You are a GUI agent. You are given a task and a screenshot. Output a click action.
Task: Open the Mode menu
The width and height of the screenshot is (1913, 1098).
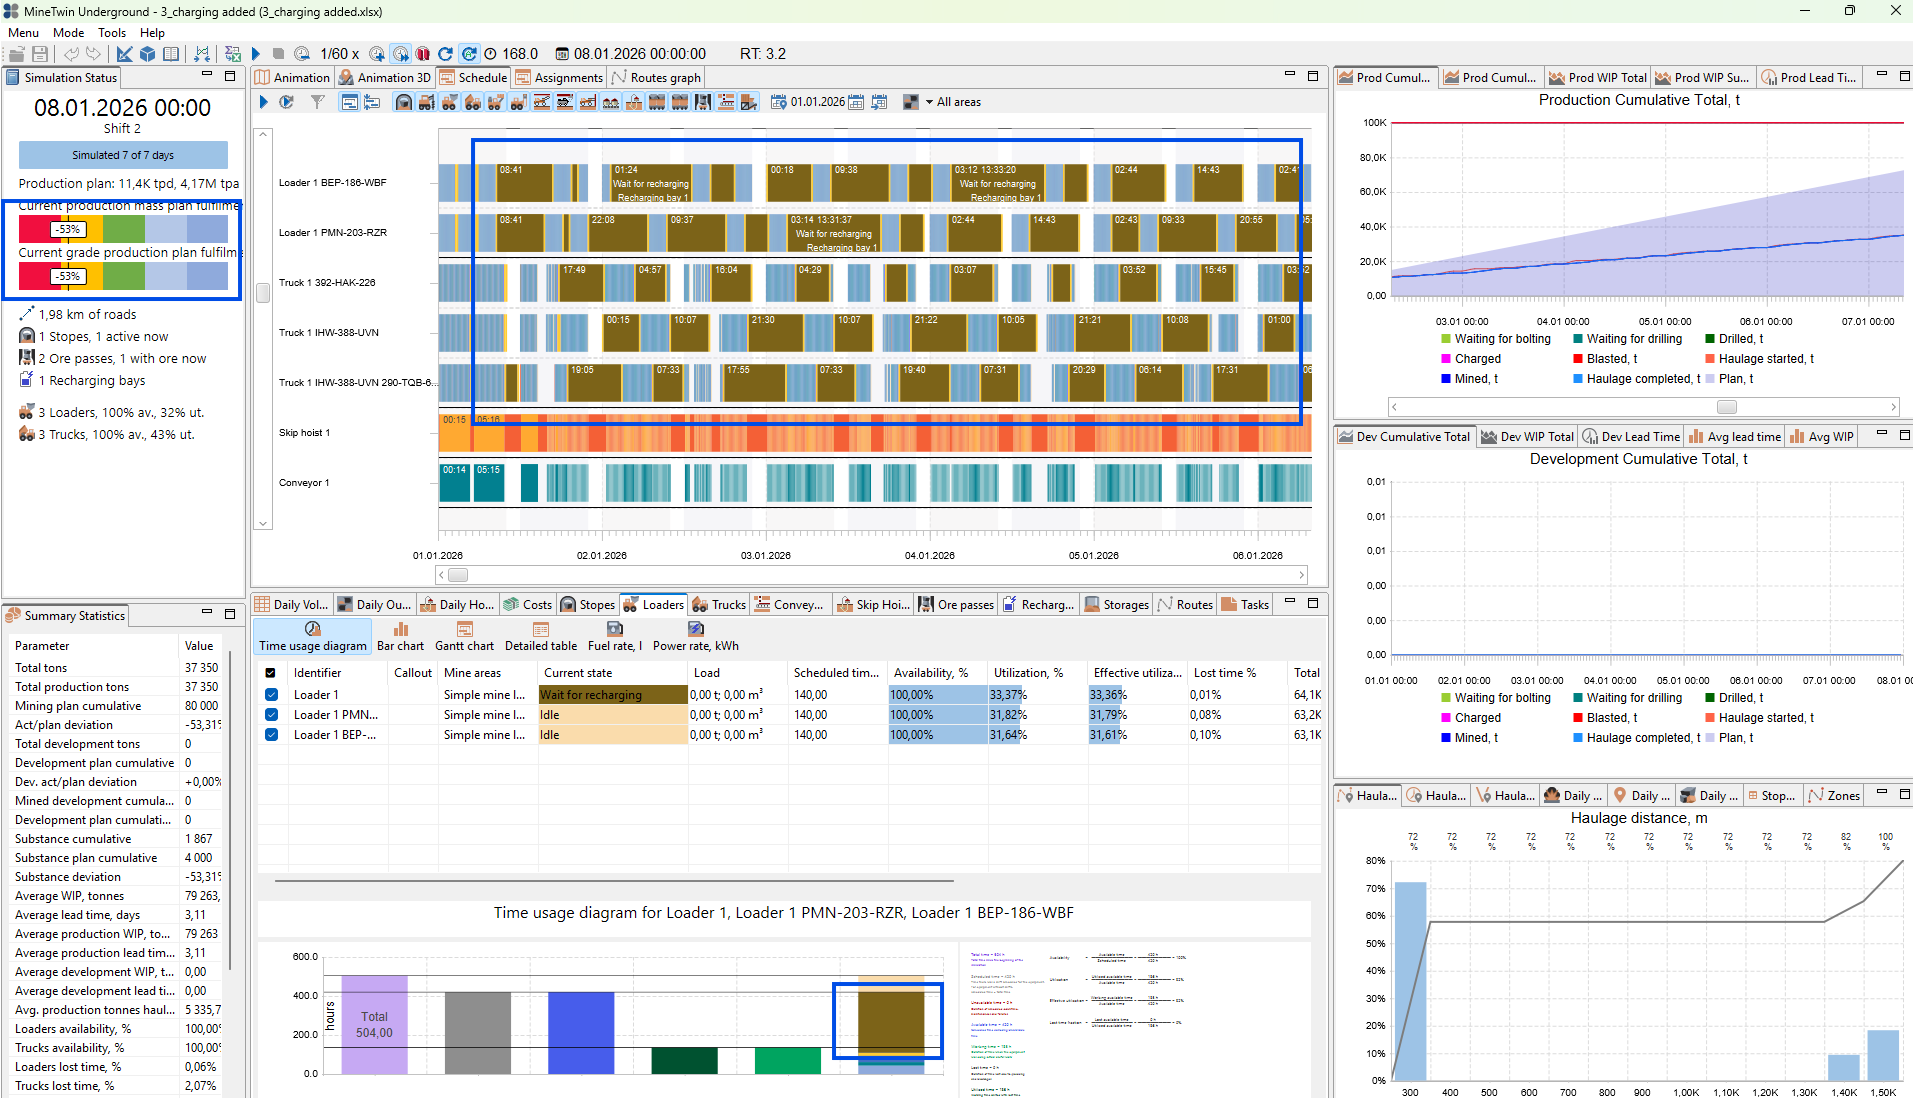(x=68, y=33)
